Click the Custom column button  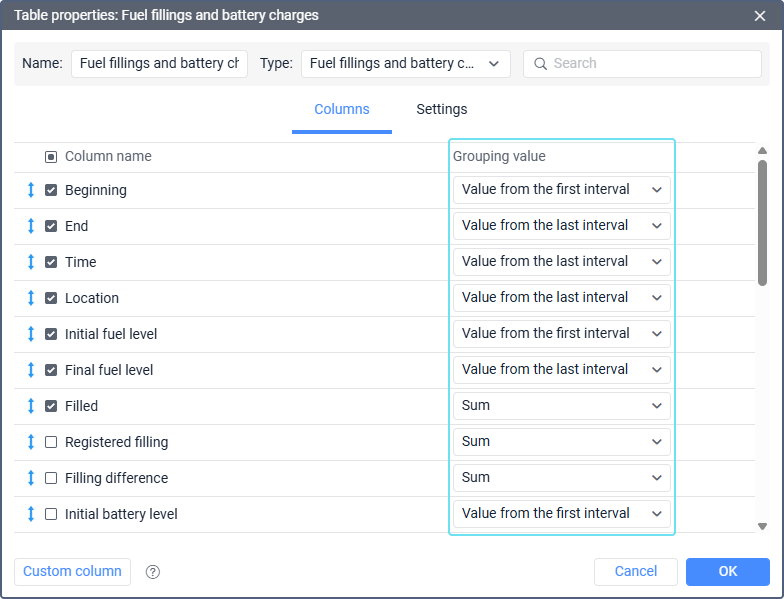coord(72,572)
